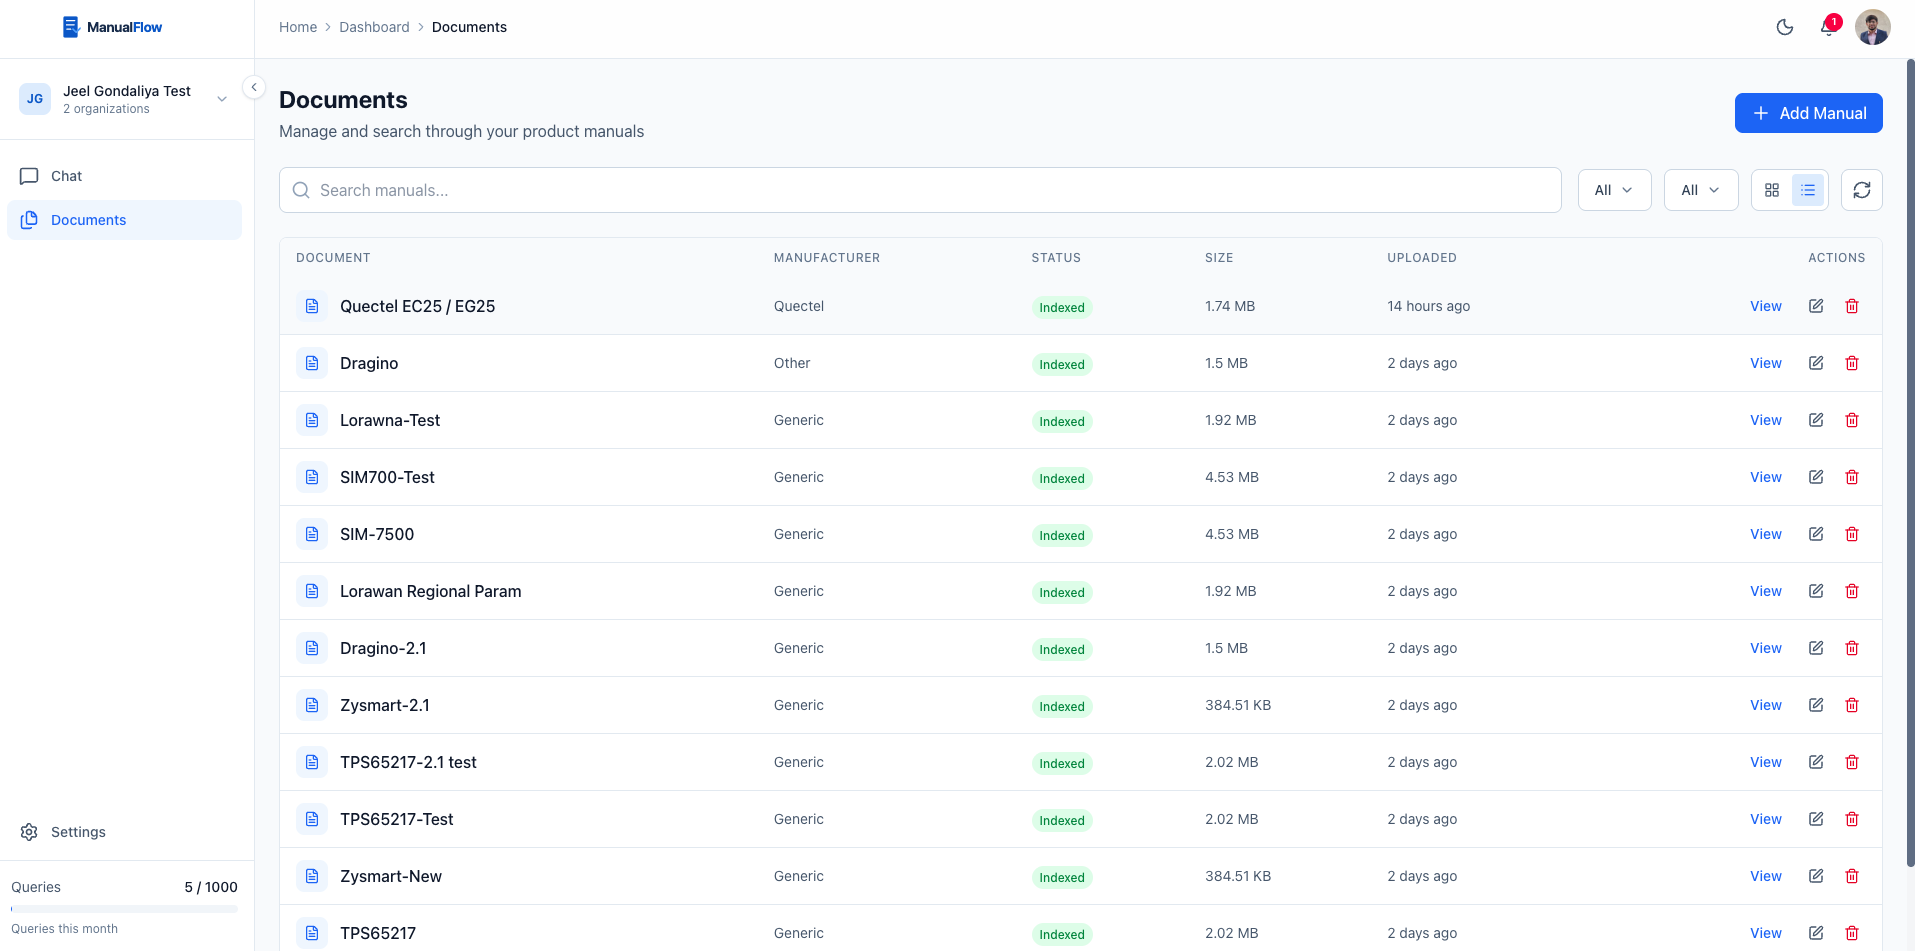
Task: Delete SIM-7500 using the trash icon
Action: pos(1852,534)
